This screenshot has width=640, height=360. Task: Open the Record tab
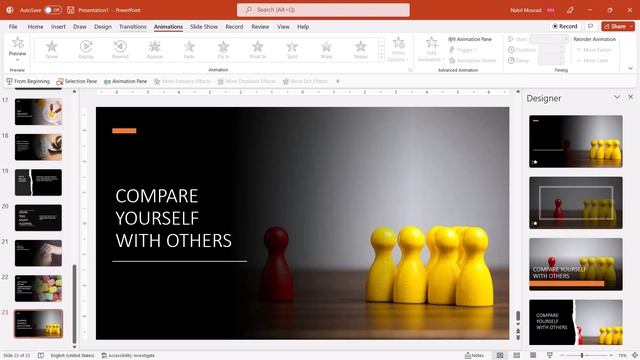pyautogui.click(x=234, y=27)
